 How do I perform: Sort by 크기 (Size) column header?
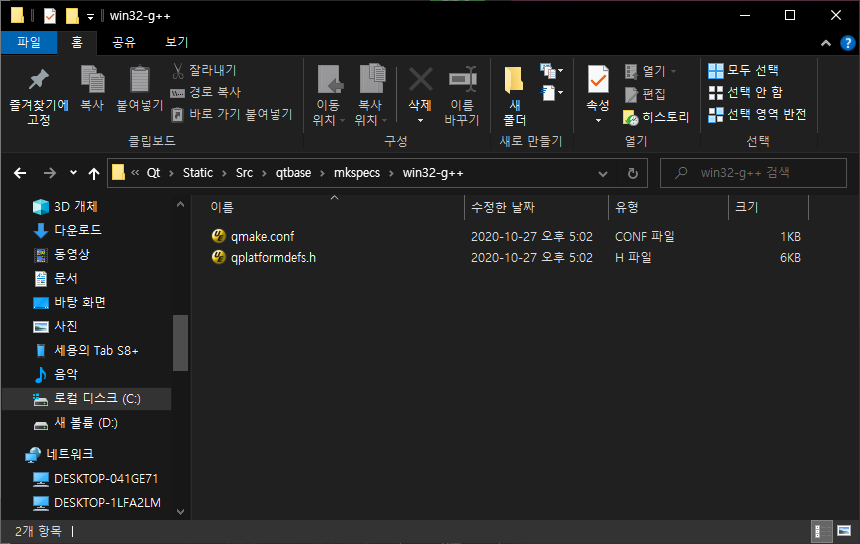768,207
